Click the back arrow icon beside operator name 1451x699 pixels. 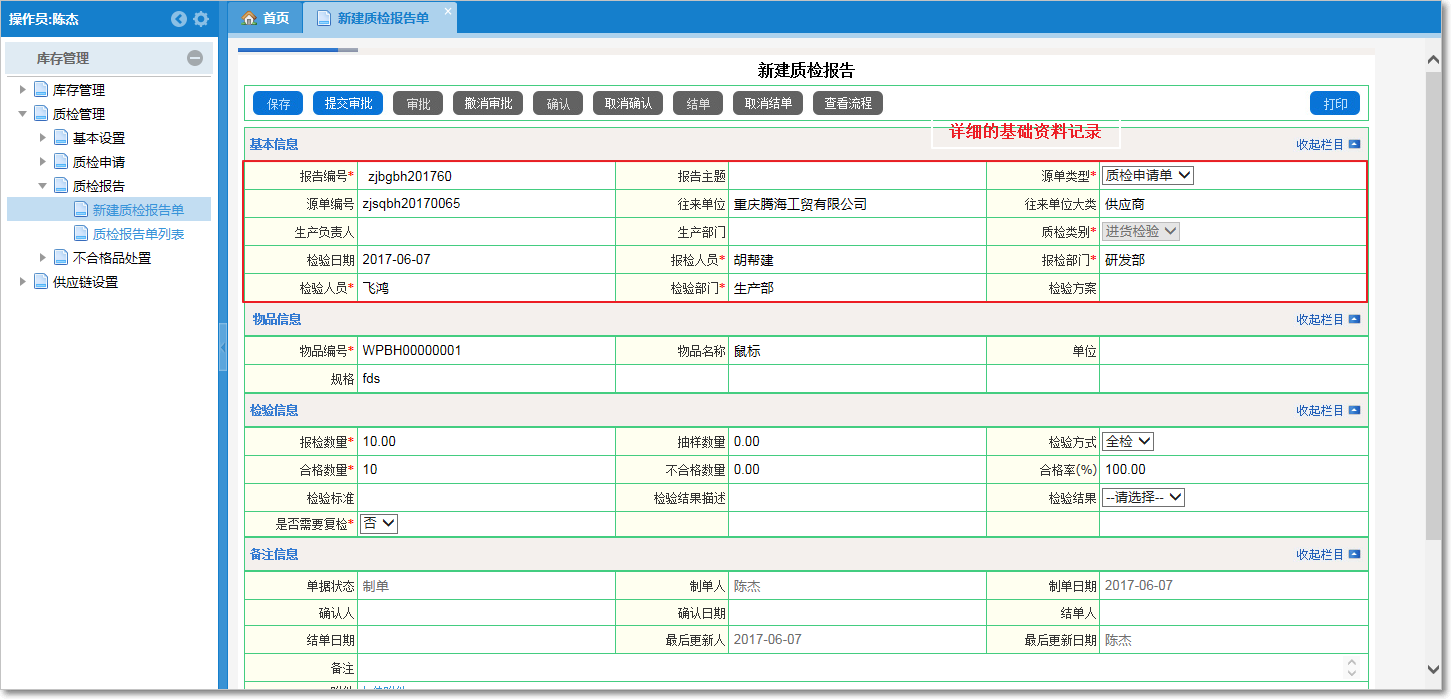[x=179, y=19]
